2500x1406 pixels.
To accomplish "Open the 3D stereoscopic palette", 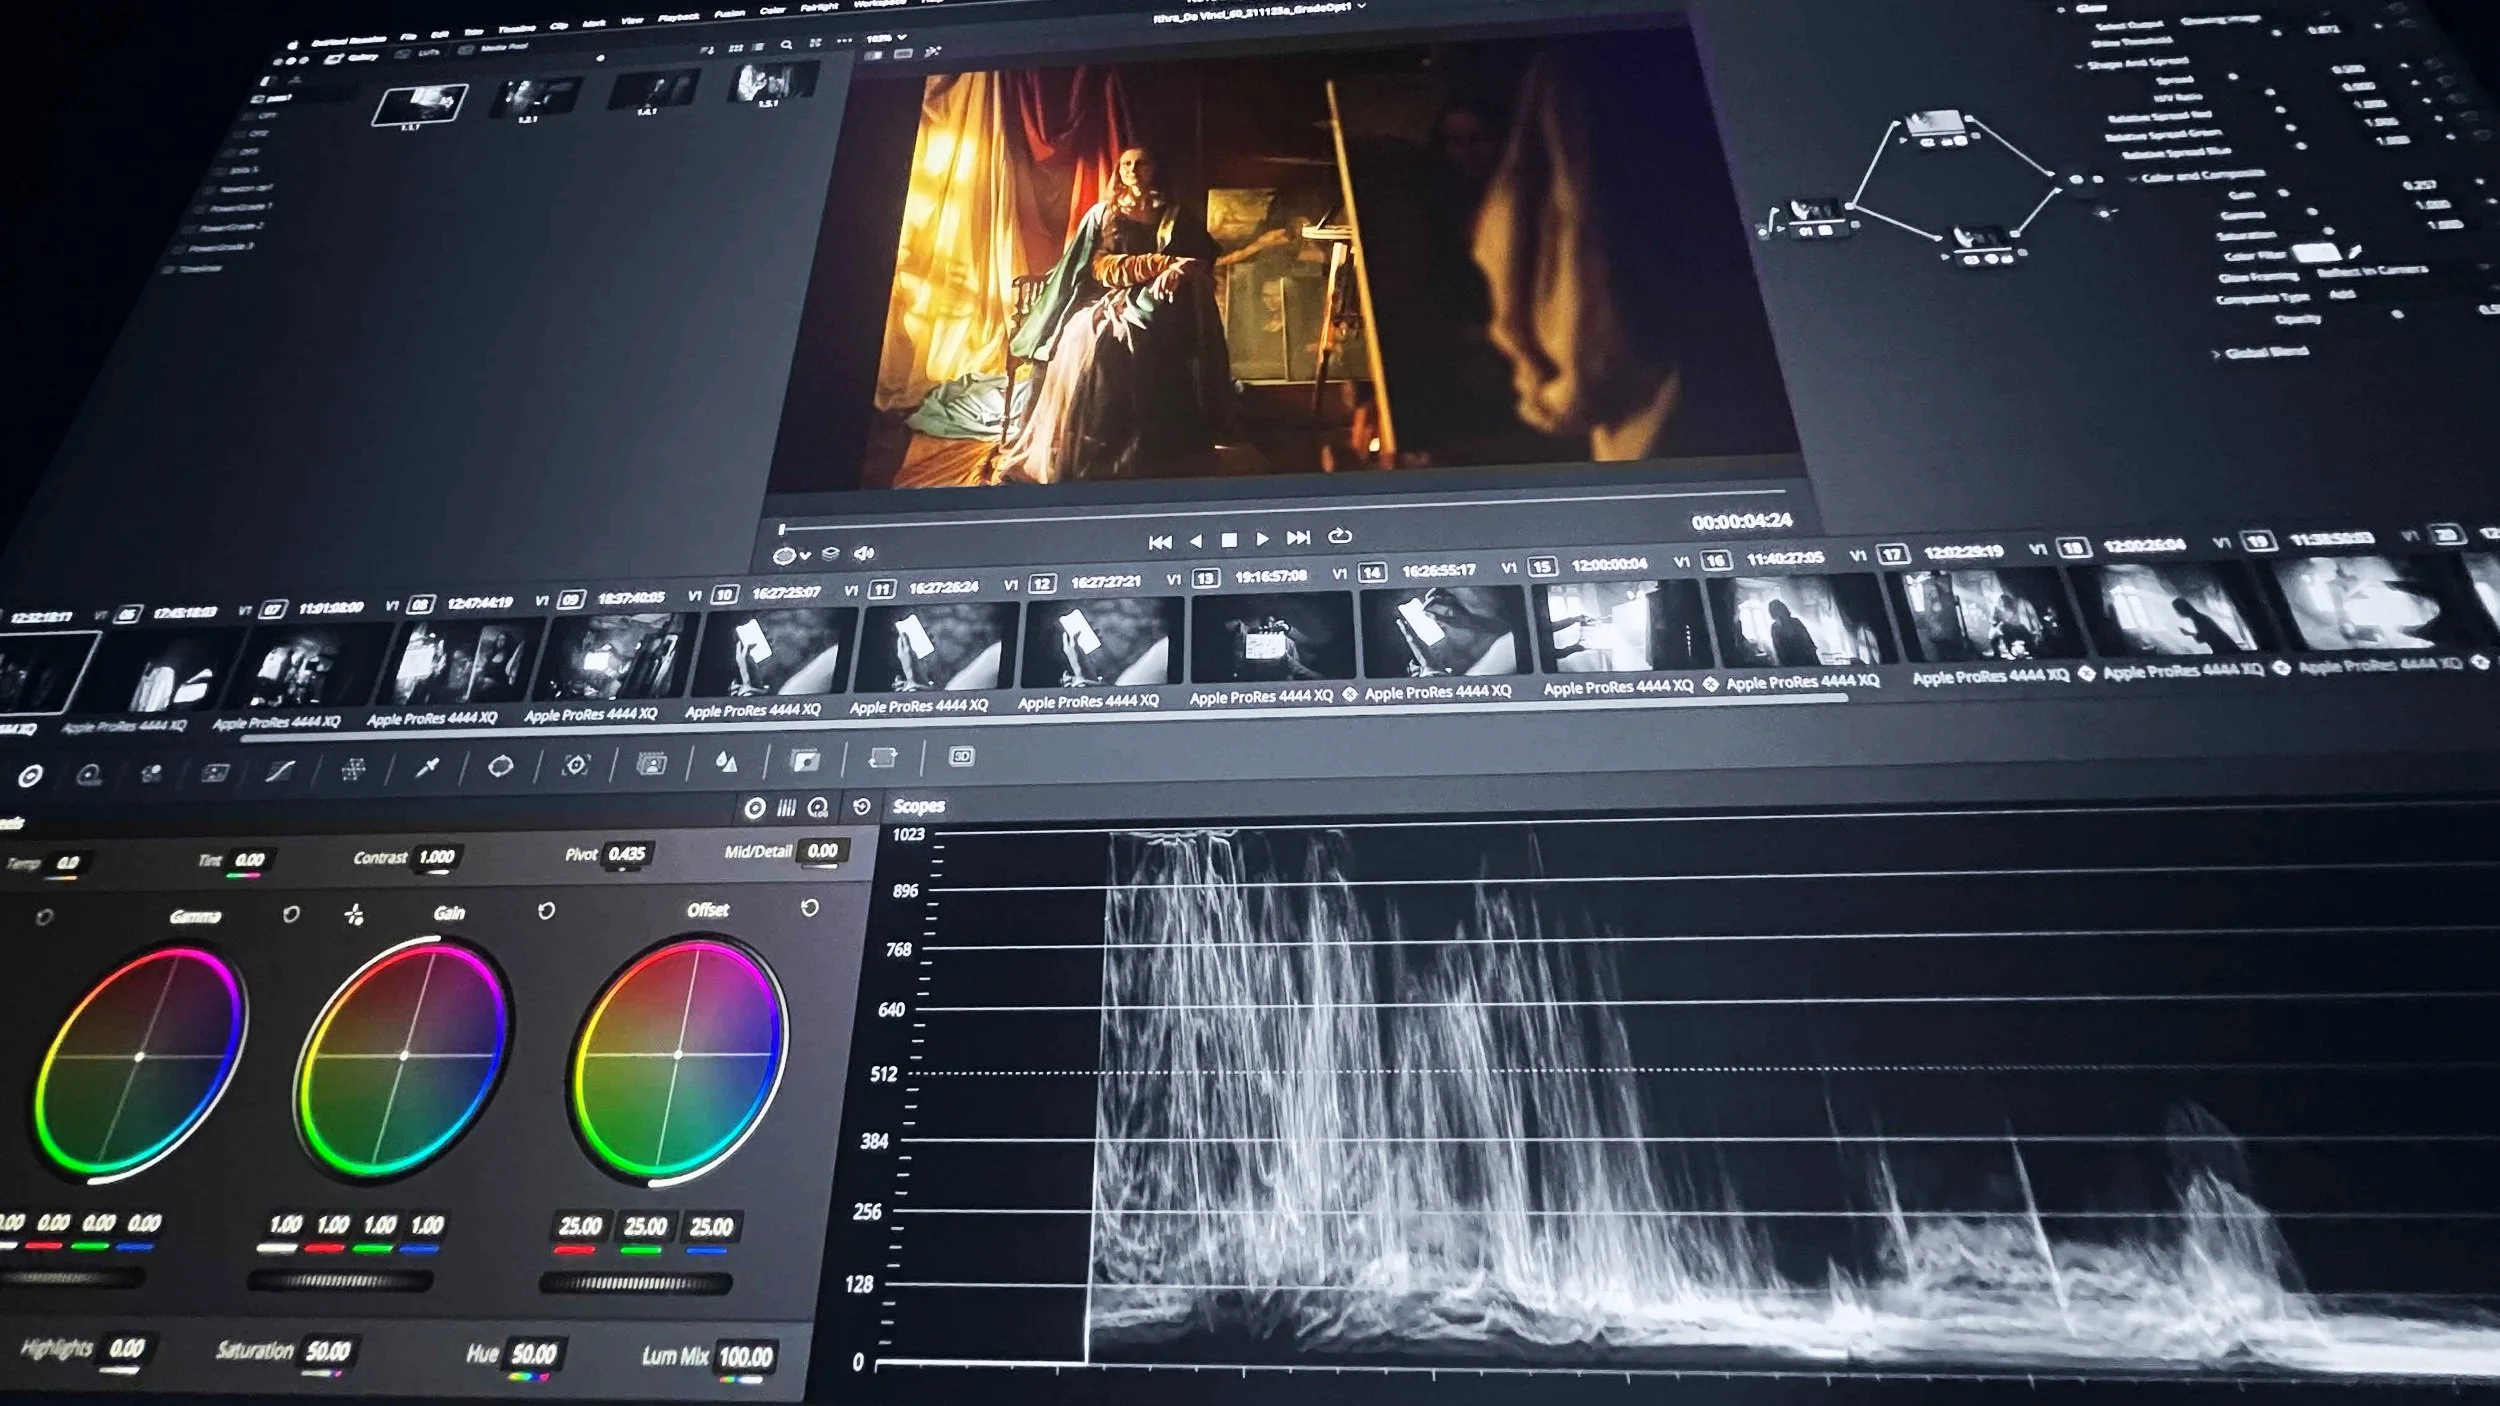I will click(961, 756).
